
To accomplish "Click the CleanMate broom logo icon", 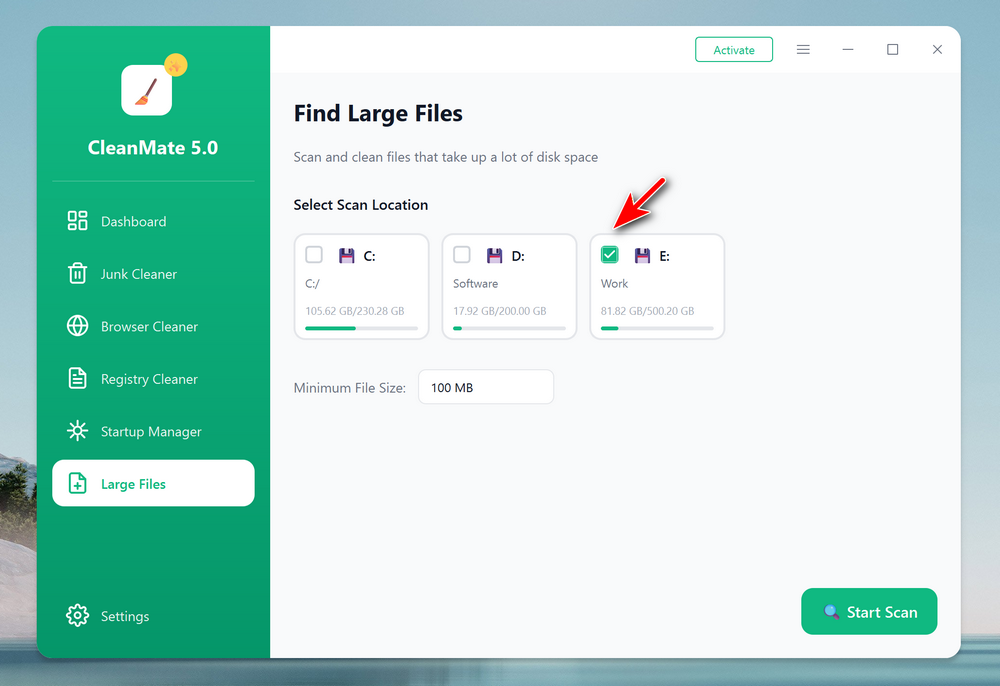I will (x=147, y=90).
